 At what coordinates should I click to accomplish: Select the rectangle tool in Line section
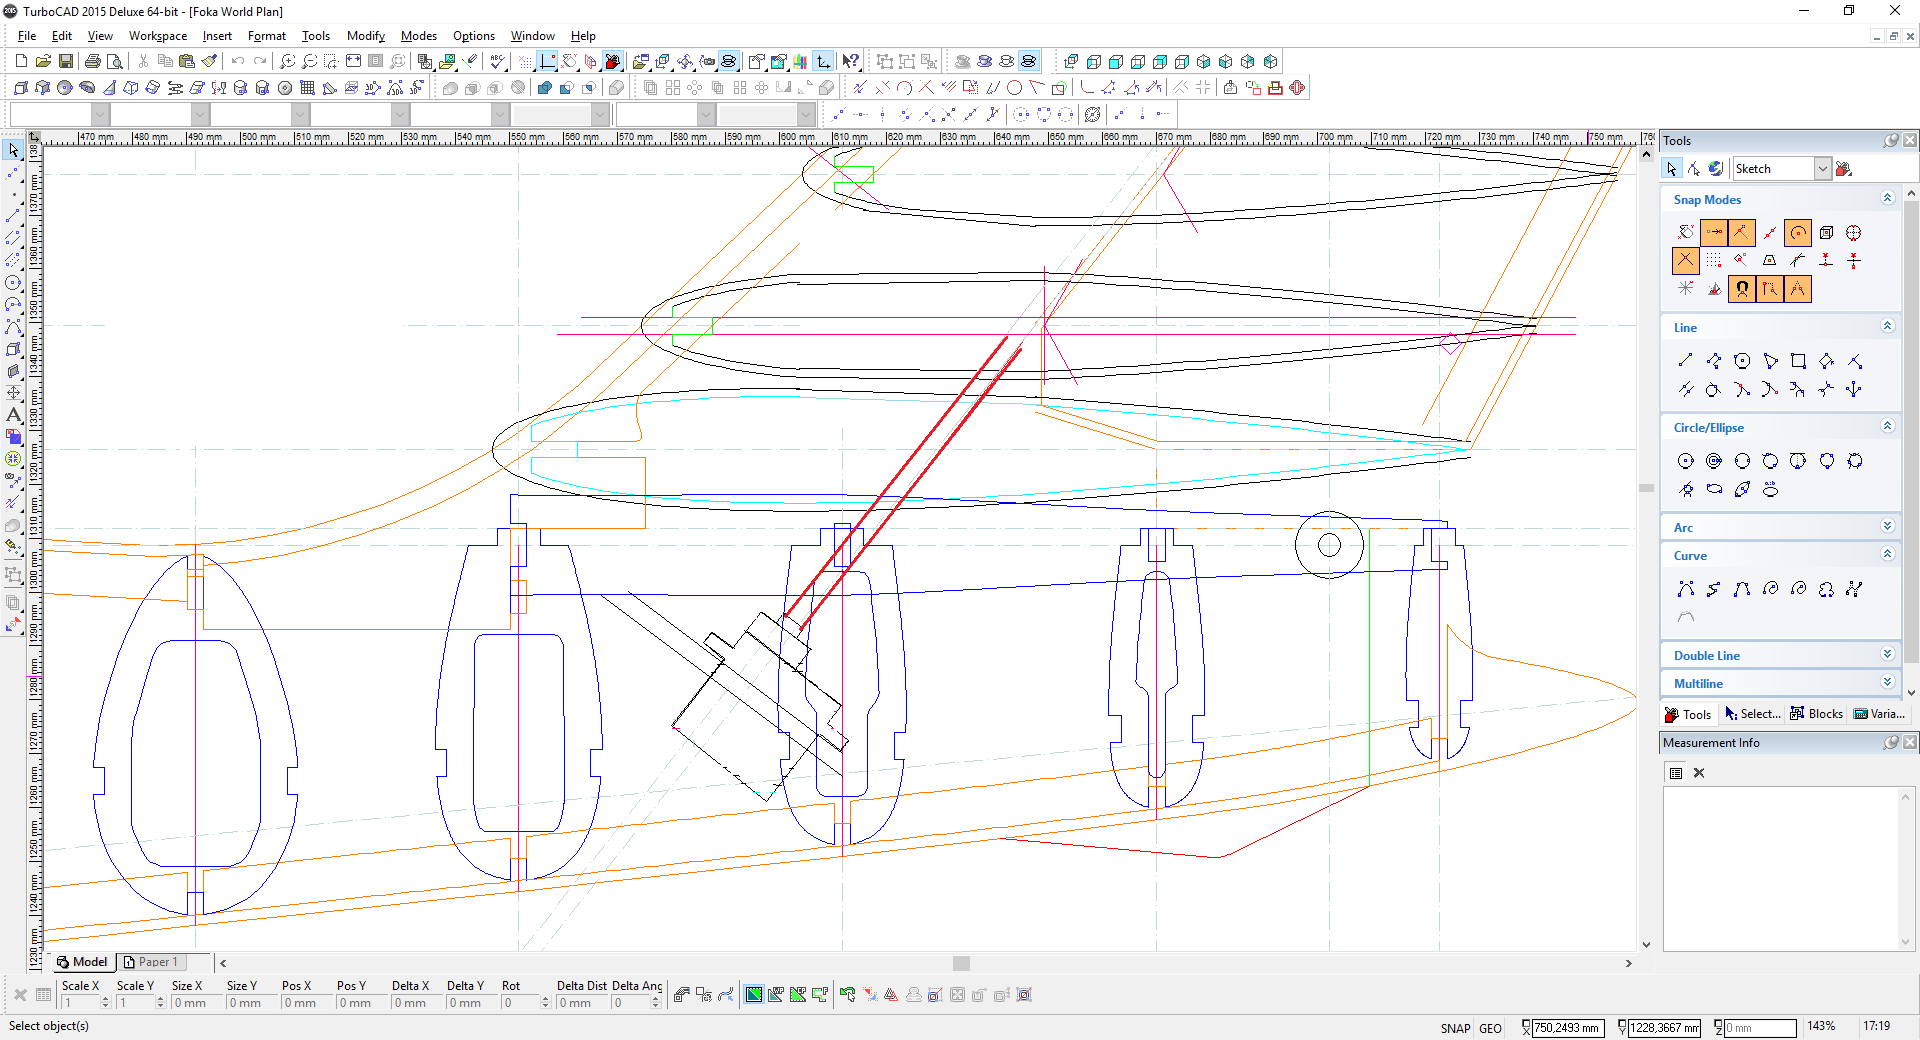pyautogui.click(x=1798, y=361)
